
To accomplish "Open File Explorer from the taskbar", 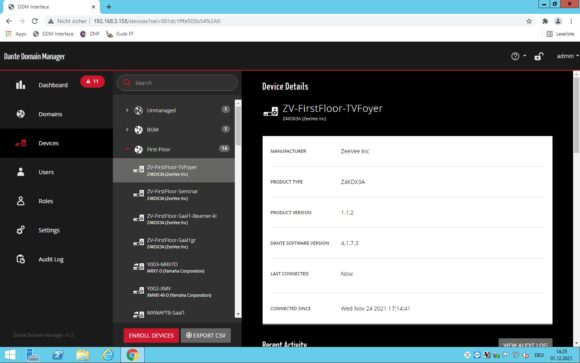I will point(82,355).
